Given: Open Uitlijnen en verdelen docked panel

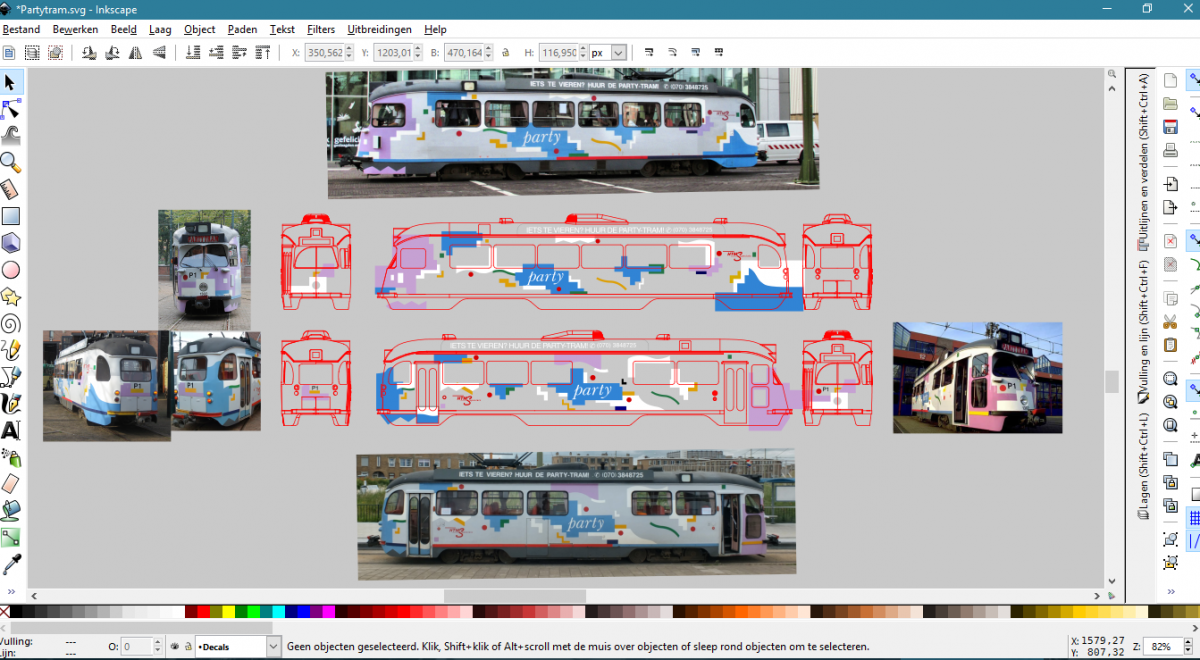Looking at the screenshot, I should coord(1142,160).
